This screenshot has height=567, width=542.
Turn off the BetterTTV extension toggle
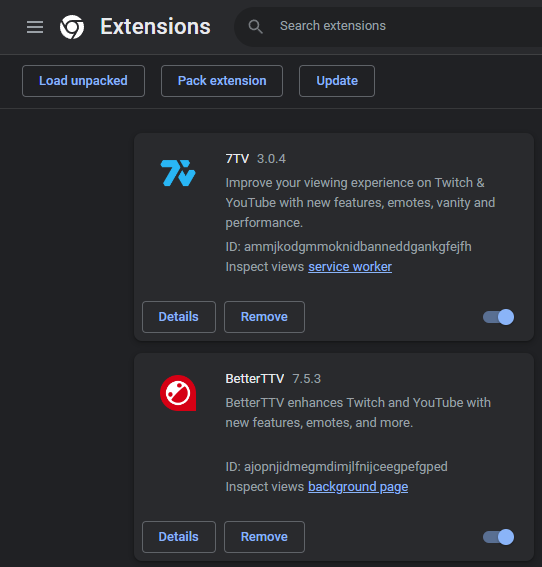pos(498,537)
